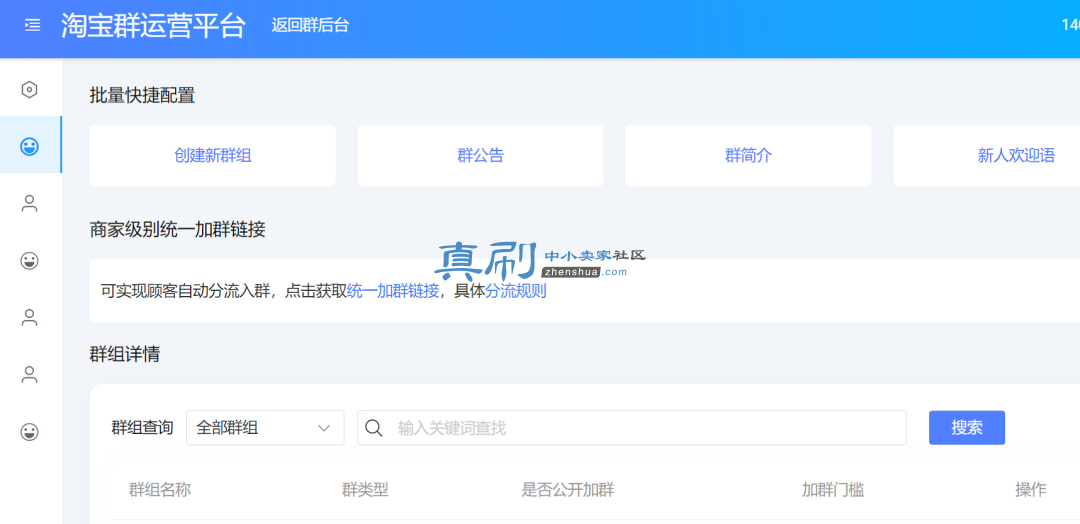Focus the 输入关键词查找 search field
Viewport: 1080px width, 524px height.
(632, 428)
